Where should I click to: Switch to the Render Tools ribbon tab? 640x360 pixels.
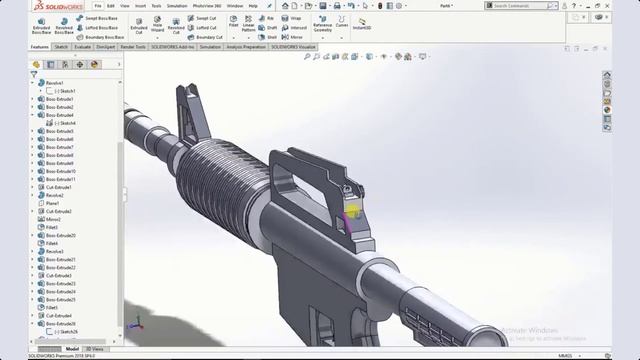133,47
